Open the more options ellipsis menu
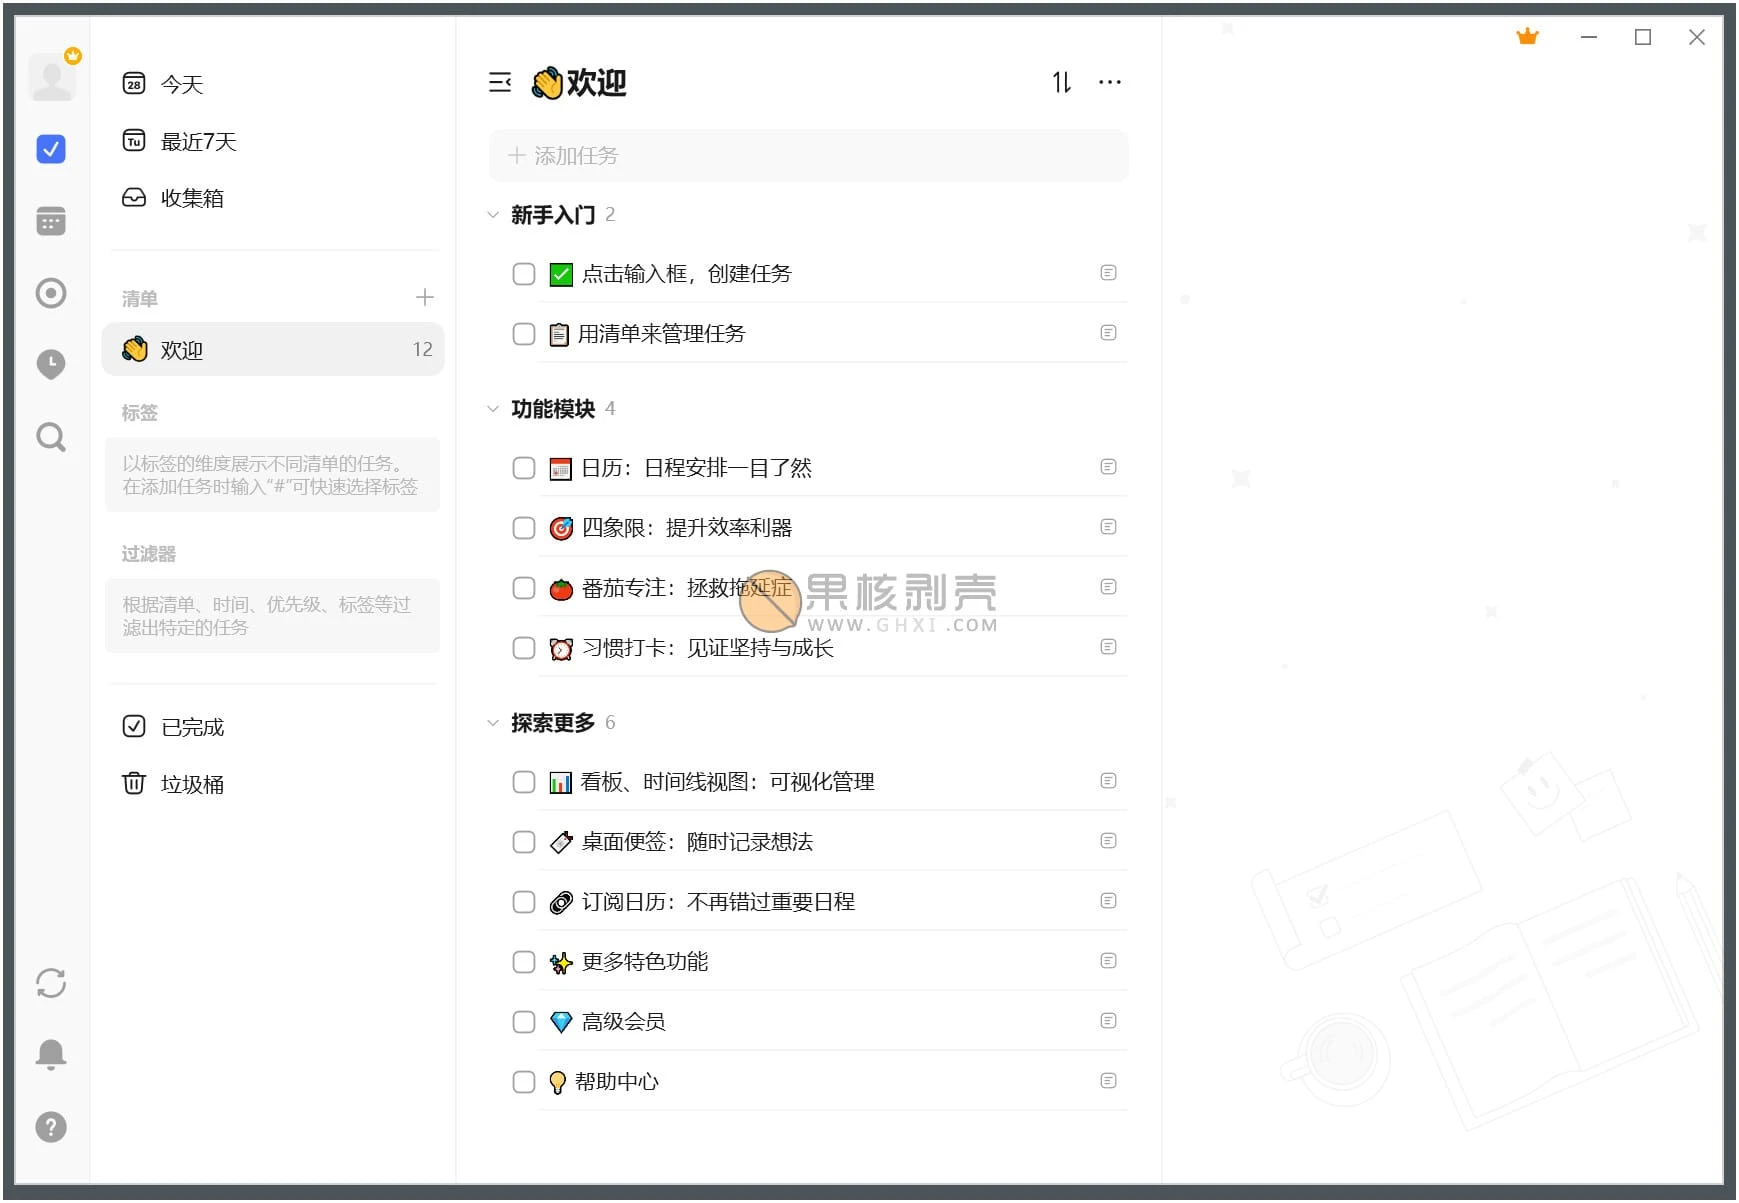Screen dimensions: 1739x1203 coord(1110,82)
